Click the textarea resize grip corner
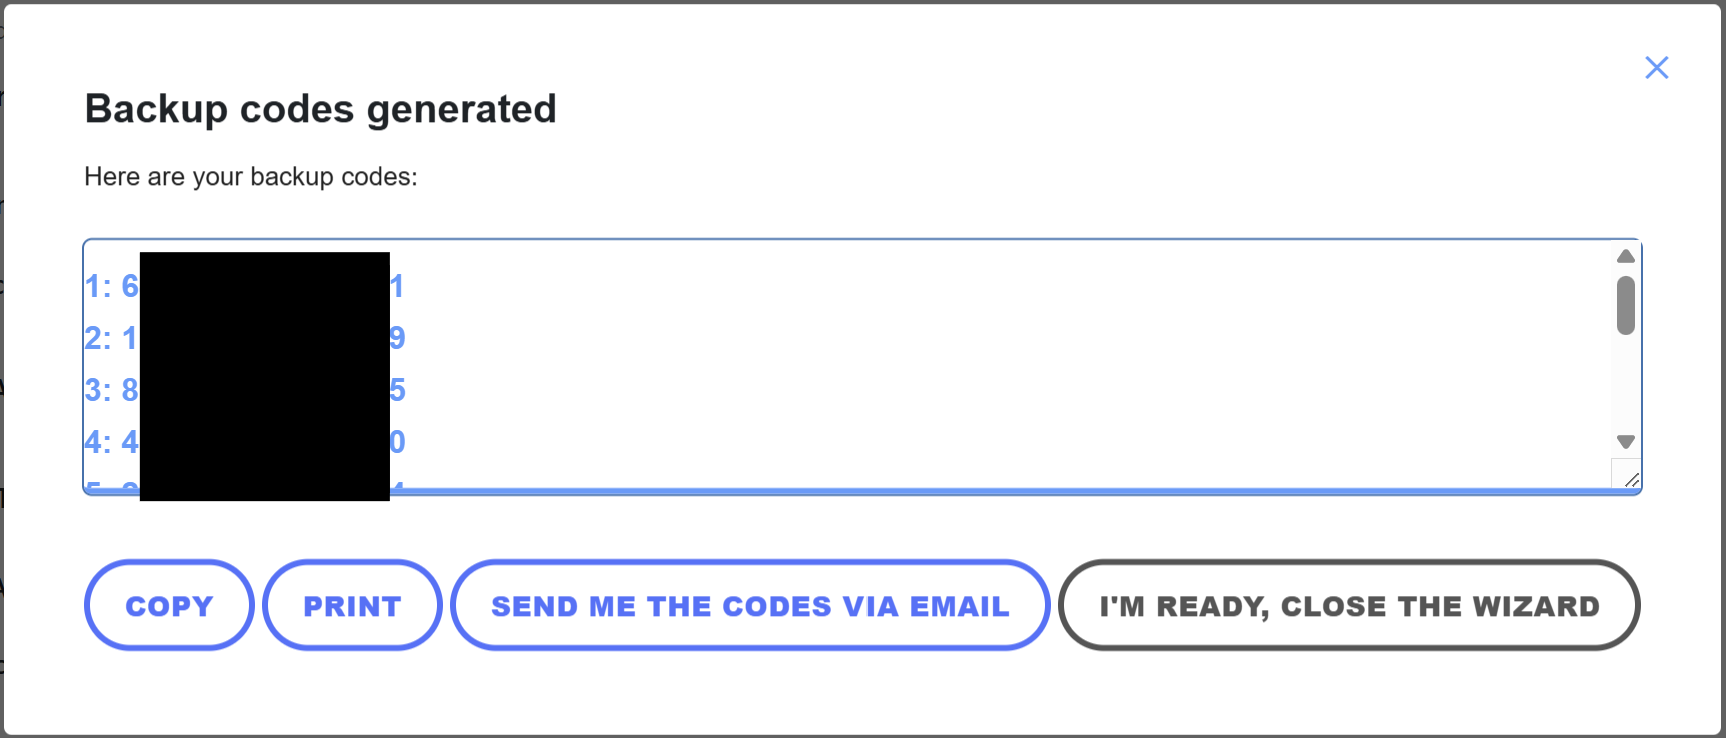Viewport: 1726px width, 738px height. (x=1630, y=479)
